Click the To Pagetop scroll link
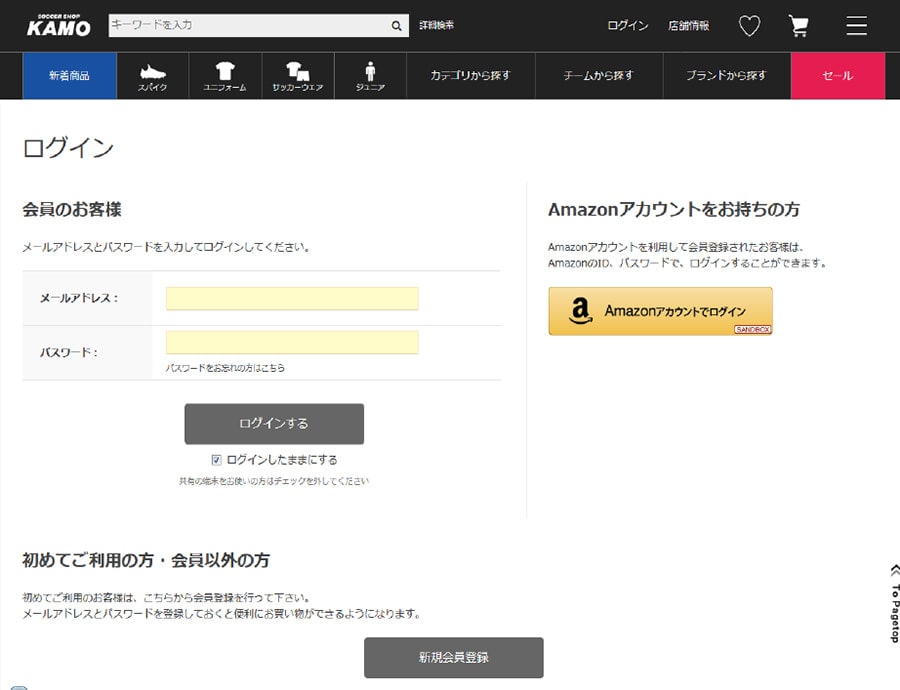900x690 pixels. click(x=894, y=602)
